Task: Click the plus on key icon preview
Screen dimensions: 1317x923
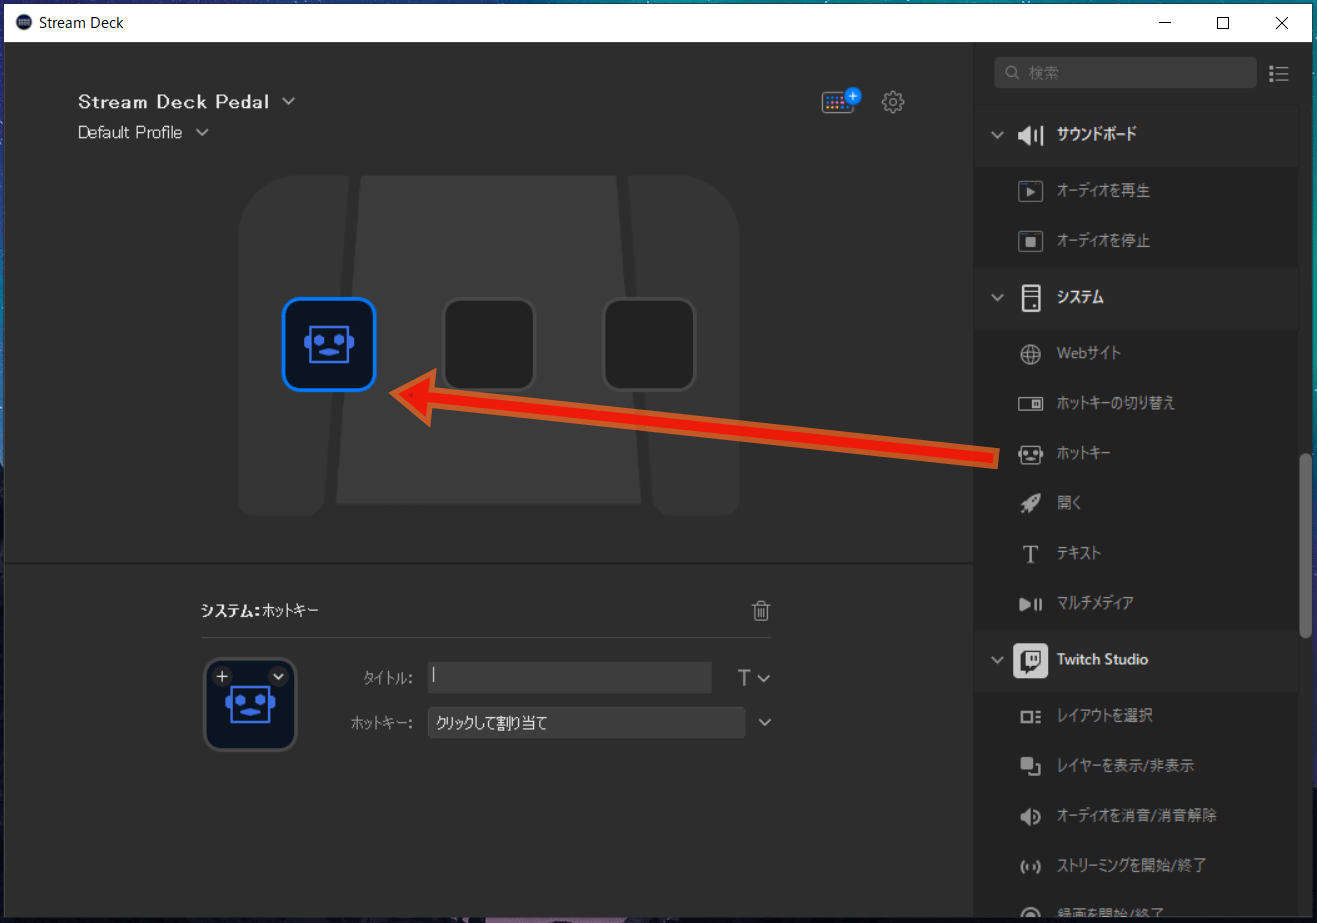Action: [222, 676]
